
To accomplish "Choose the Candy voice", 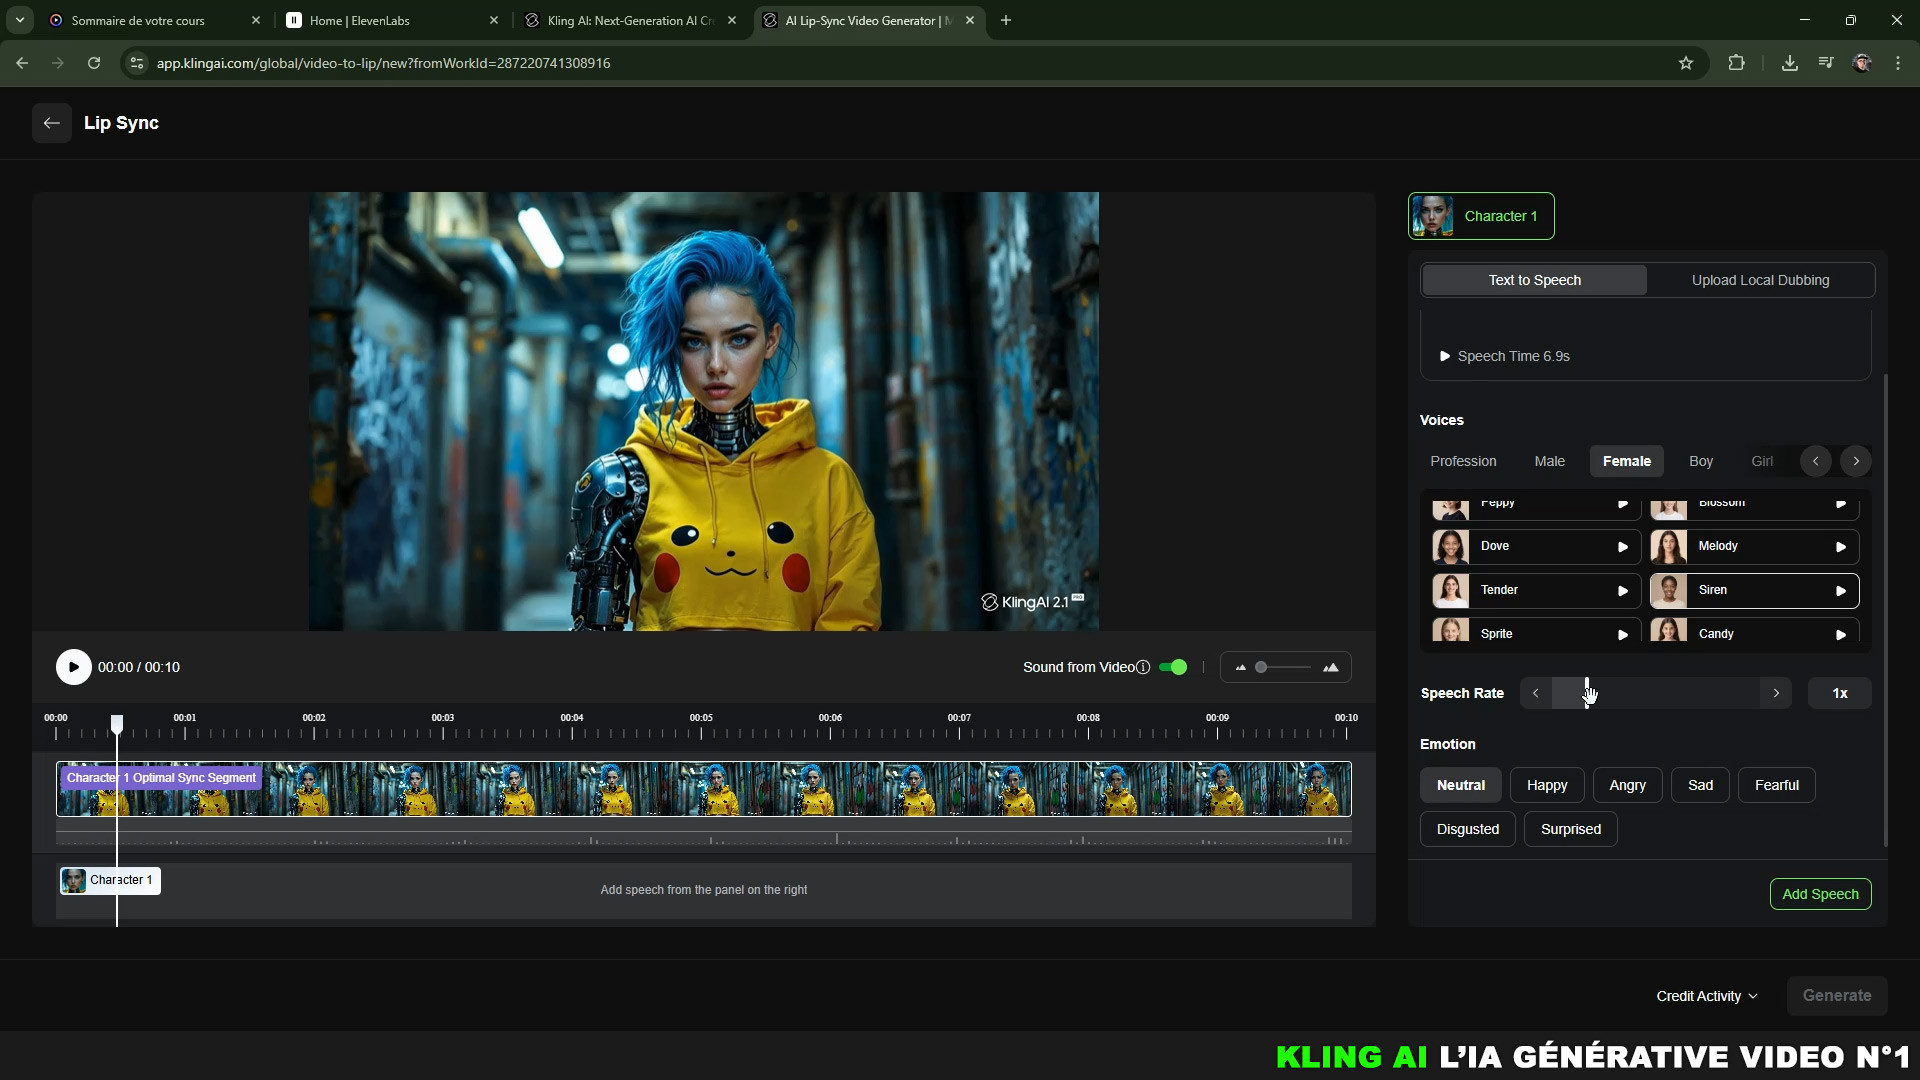I will coord(1754,630).
